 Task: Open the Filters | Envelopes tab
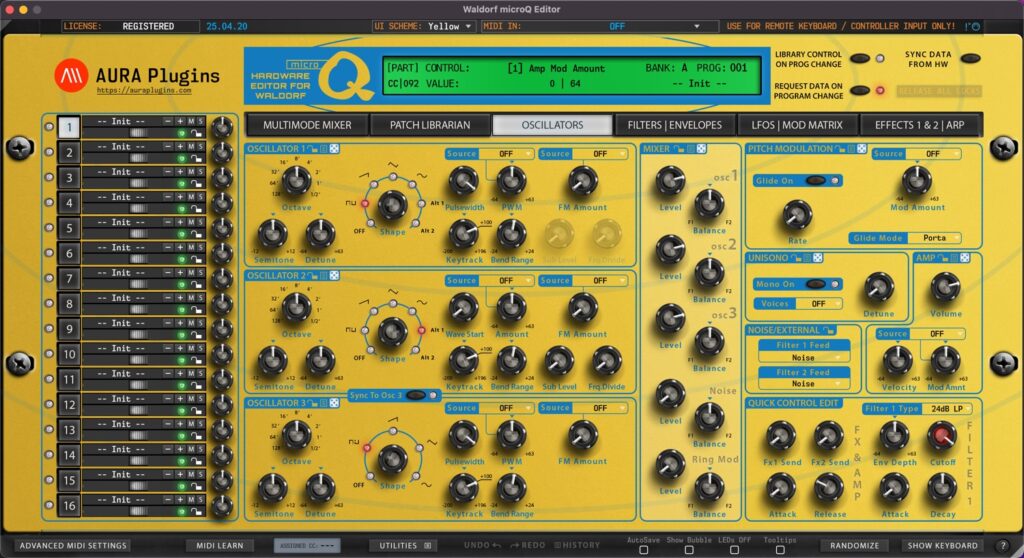pyautogui.click(x=675, y=125)
